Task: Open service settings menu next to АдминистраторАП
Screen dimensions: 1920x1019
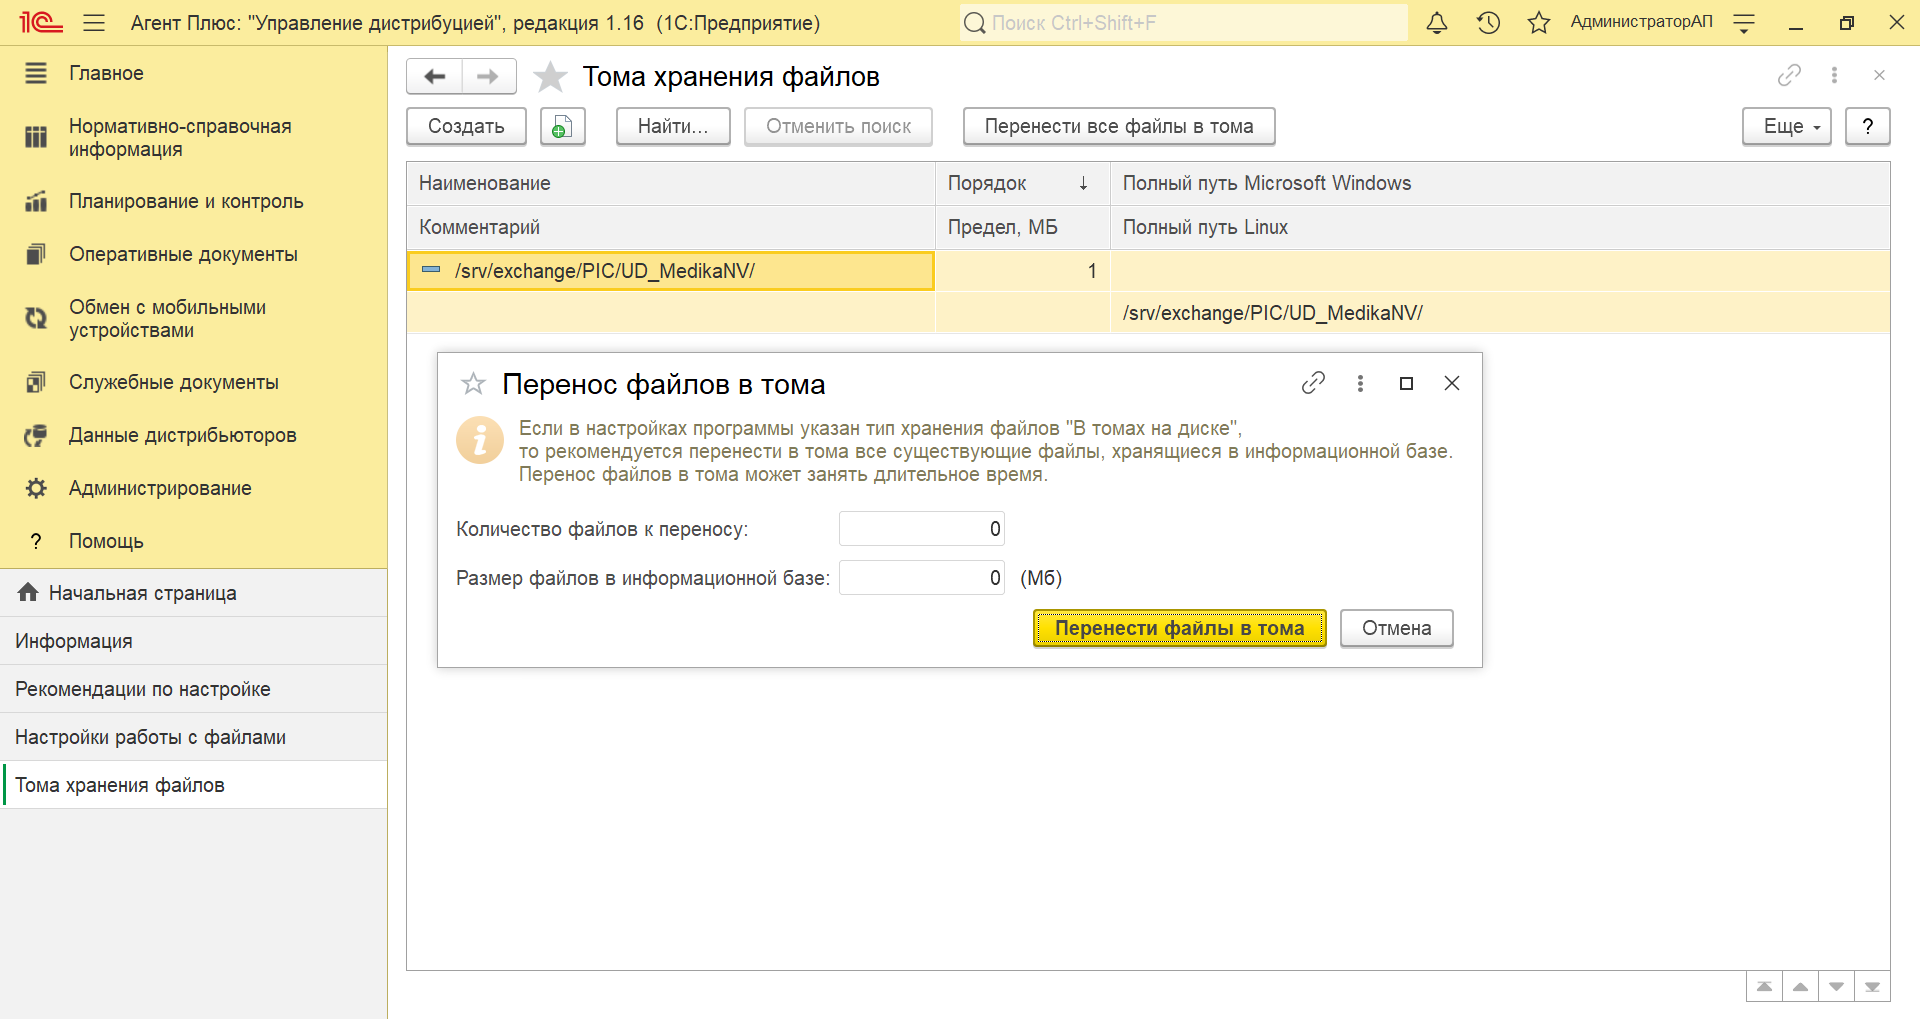Action: 1744,22
